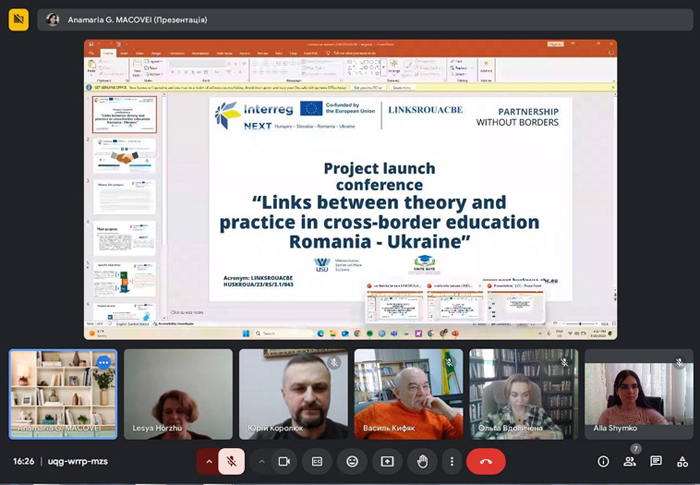Open the activities panel
700x485 pixels.
coord(682,461)
